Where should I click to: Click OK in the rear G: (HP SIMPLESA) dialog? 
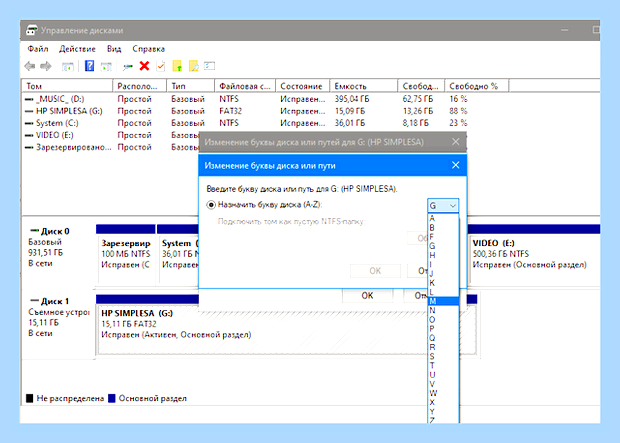coord(367,295)
